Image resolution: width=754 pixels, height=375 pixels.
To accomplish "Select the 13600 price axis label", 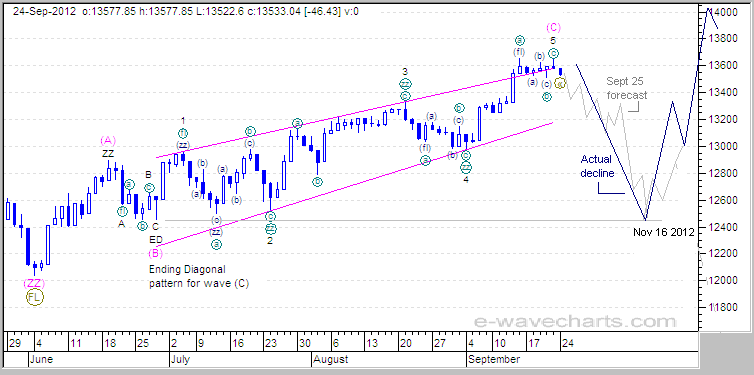I will point(724,65).
